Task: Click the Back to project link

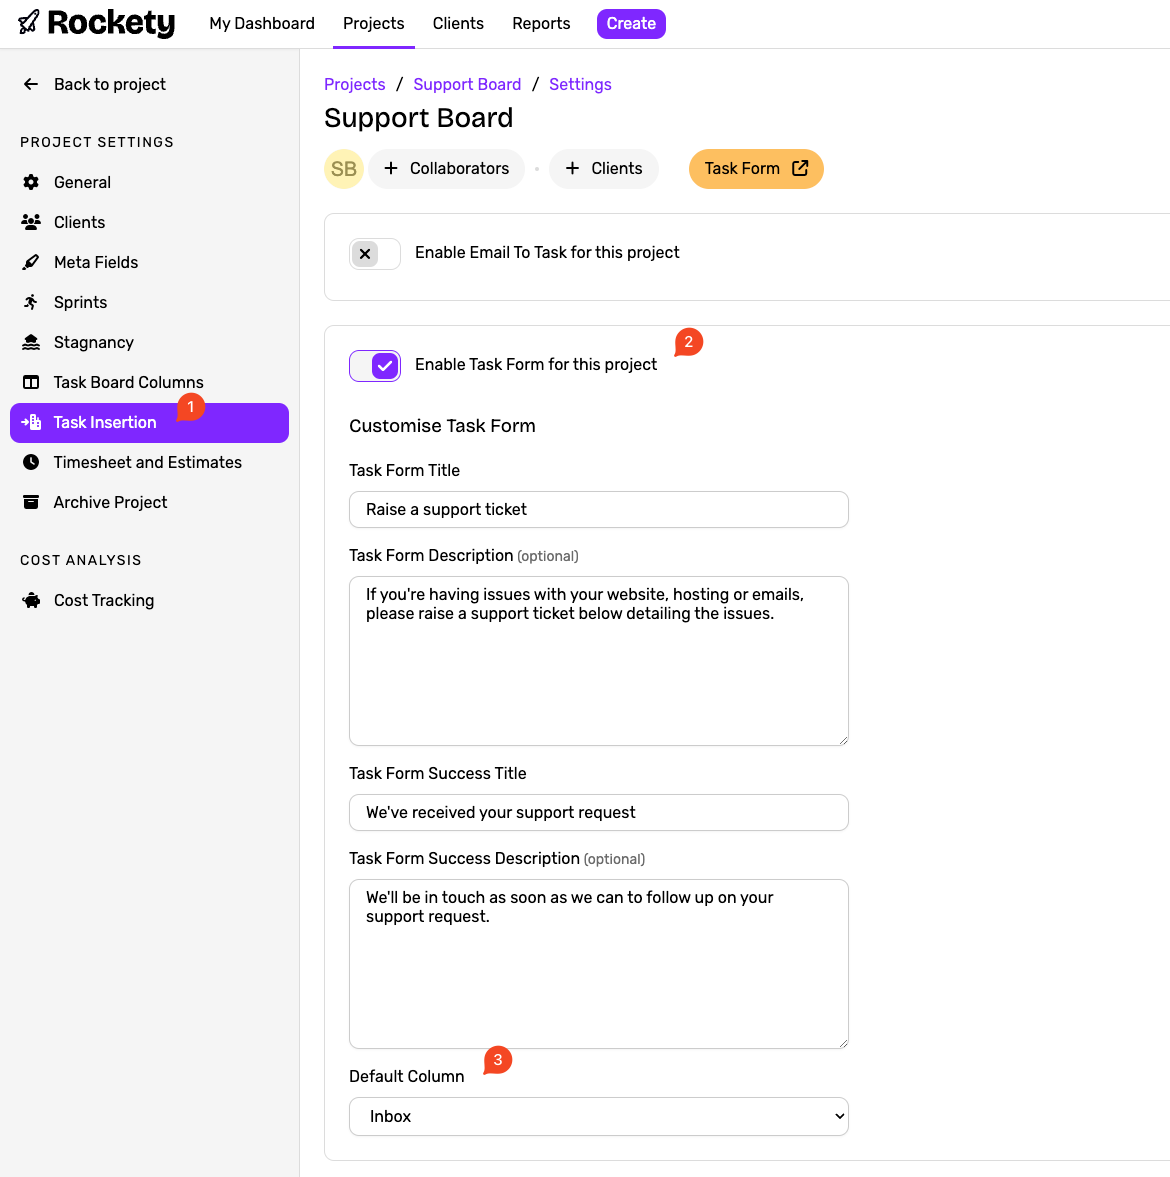Action: pos(95,84)
